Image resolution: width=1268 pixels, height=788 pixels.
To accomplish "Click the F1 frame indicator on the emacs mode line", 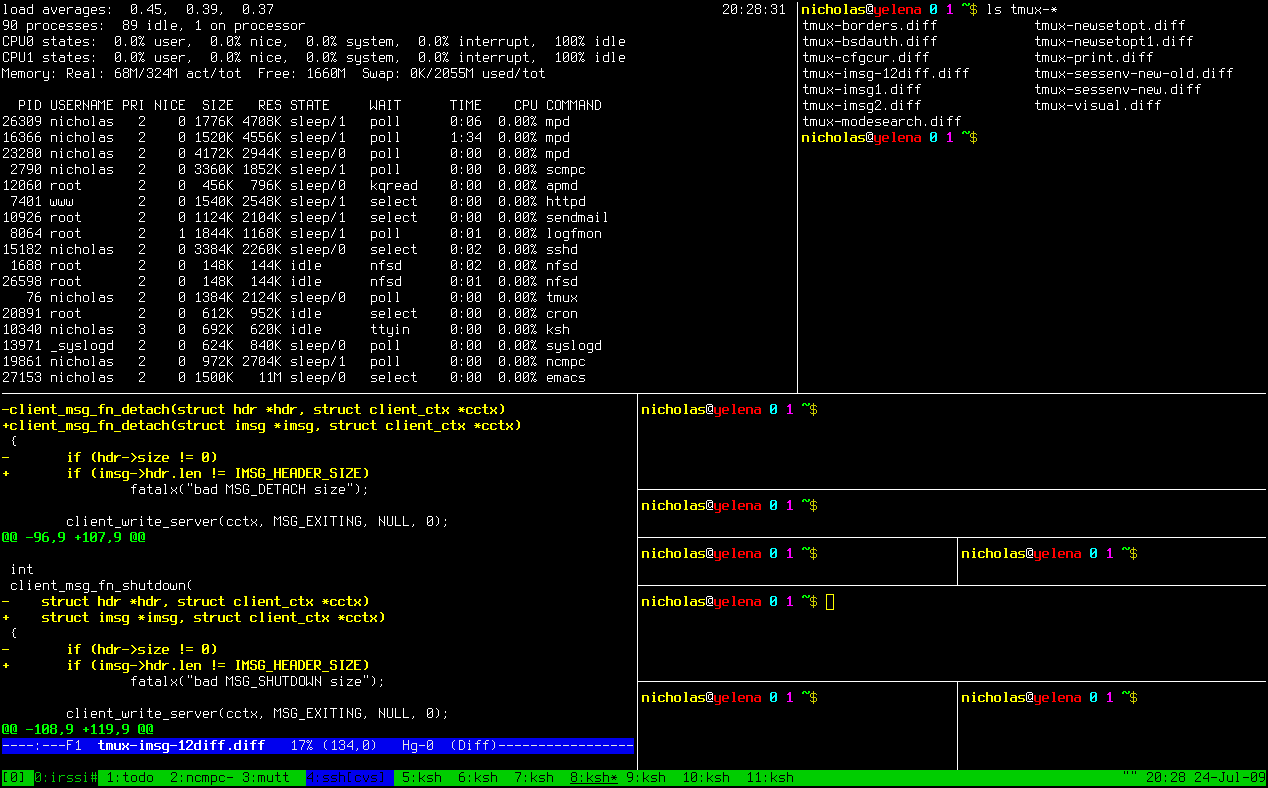I will point(74,745).
